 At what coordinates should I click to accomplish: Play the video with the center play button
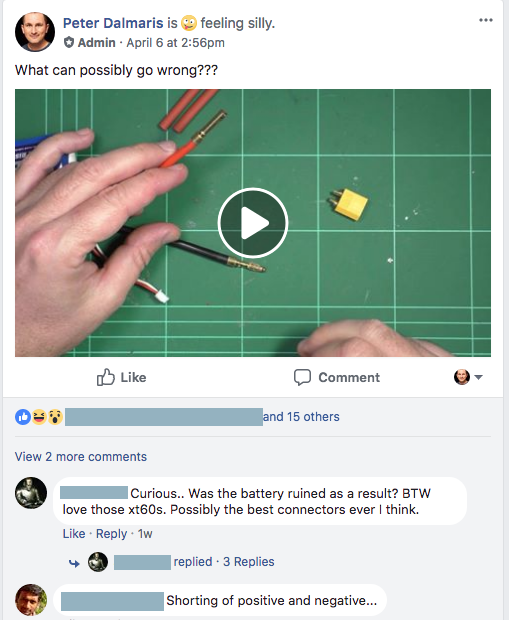pyautogui.click(x=253, y=223)
